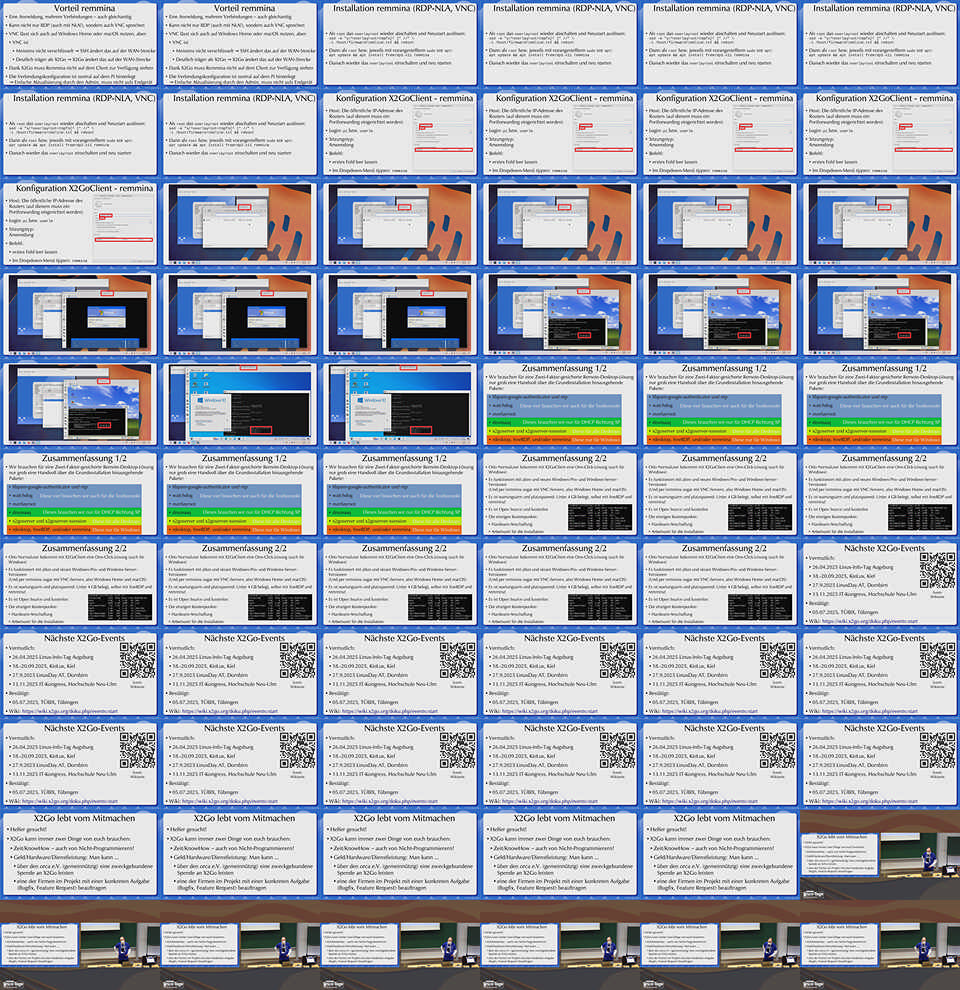960x990 pixels.
Task: Select the first speaker thumbnail in the bottom row
Action: click(80, 945)
